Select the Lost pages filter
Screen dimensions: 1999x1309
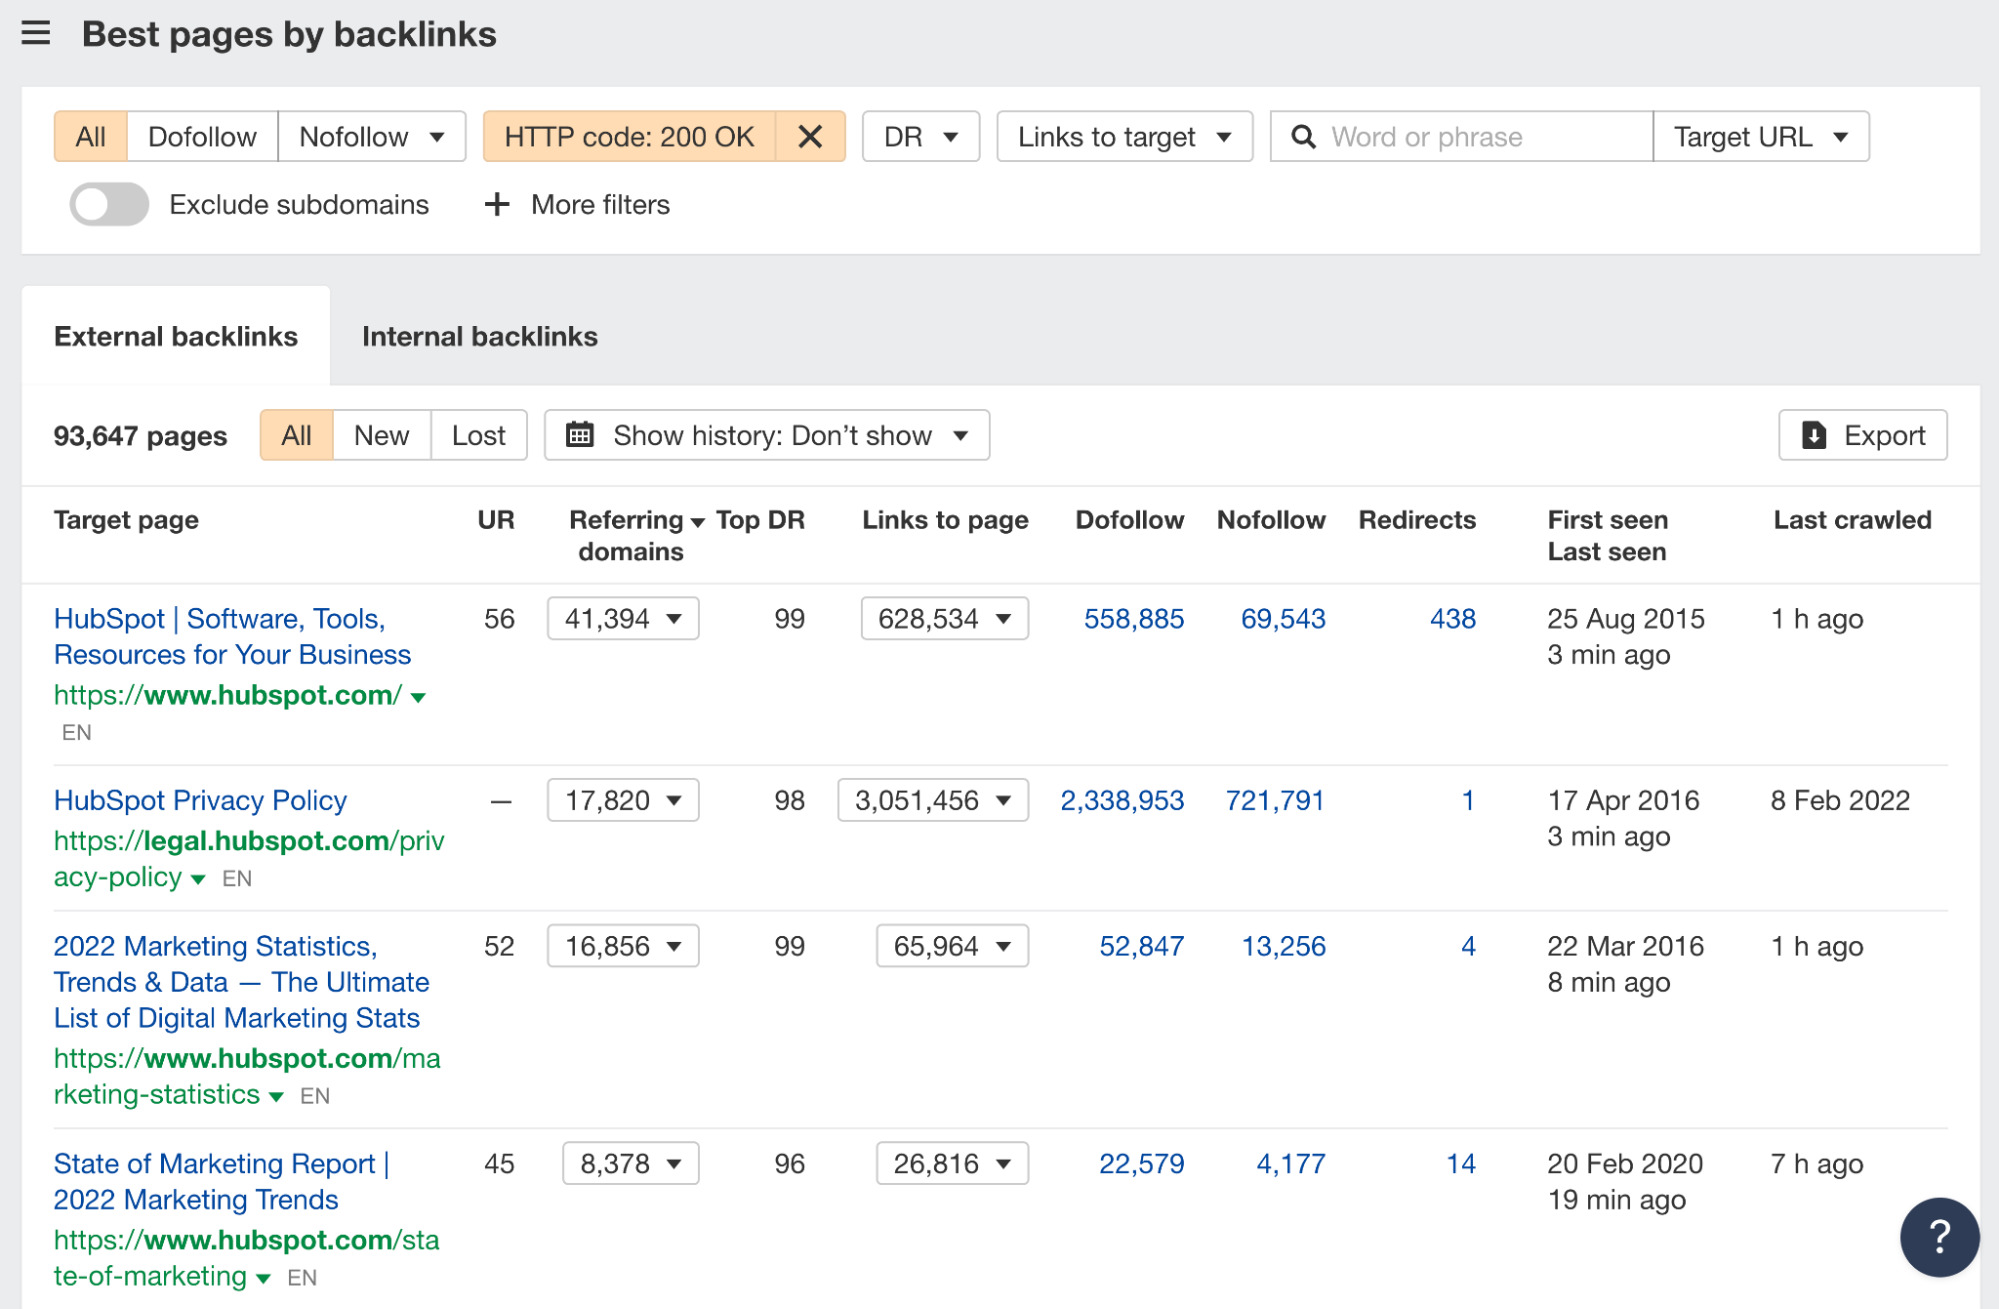pos(478,435)
